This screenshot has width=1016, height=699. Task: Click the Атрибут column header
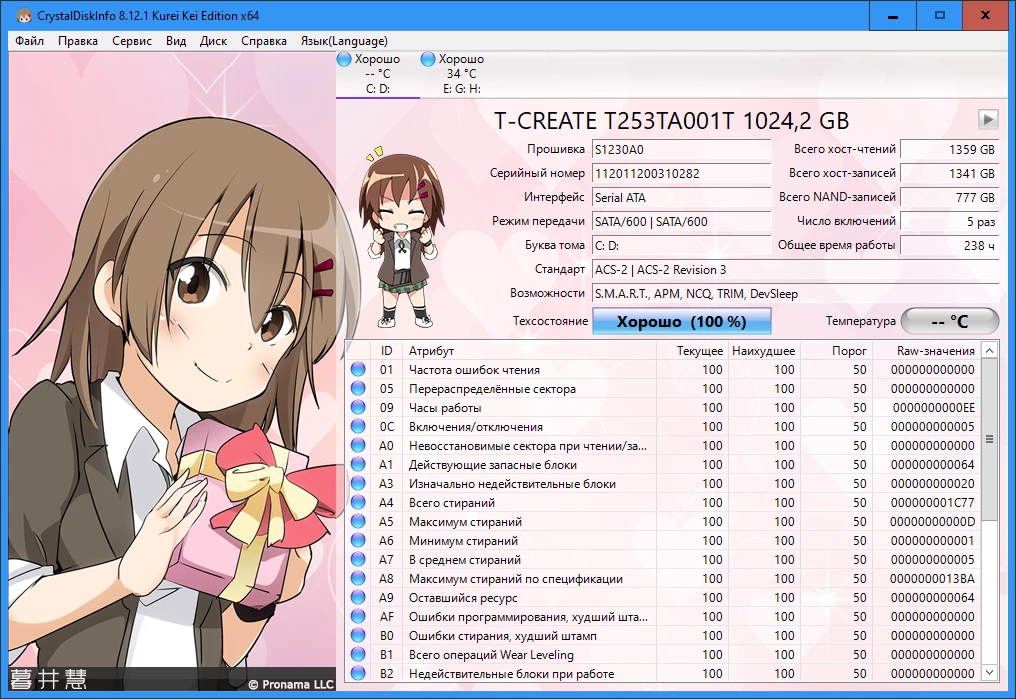(529, 350)
